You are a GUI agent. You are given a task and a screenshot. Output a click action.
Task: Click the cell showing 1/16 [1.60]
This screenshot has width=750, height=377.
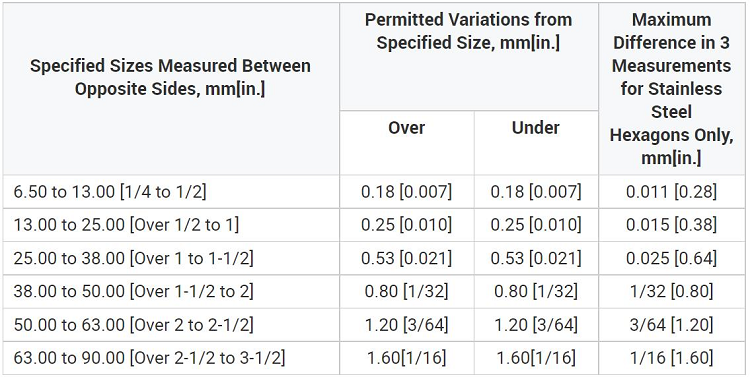pyautogui.click(x=671, y=358)
